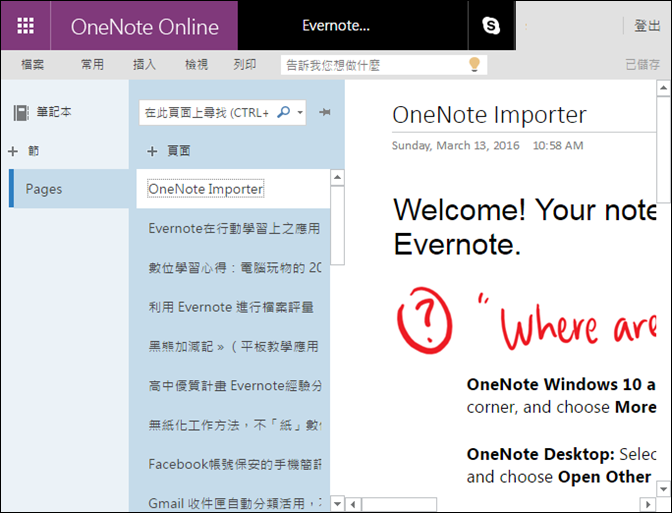Click the Skype icon in header
672x513 pixels.
[491, 26]
